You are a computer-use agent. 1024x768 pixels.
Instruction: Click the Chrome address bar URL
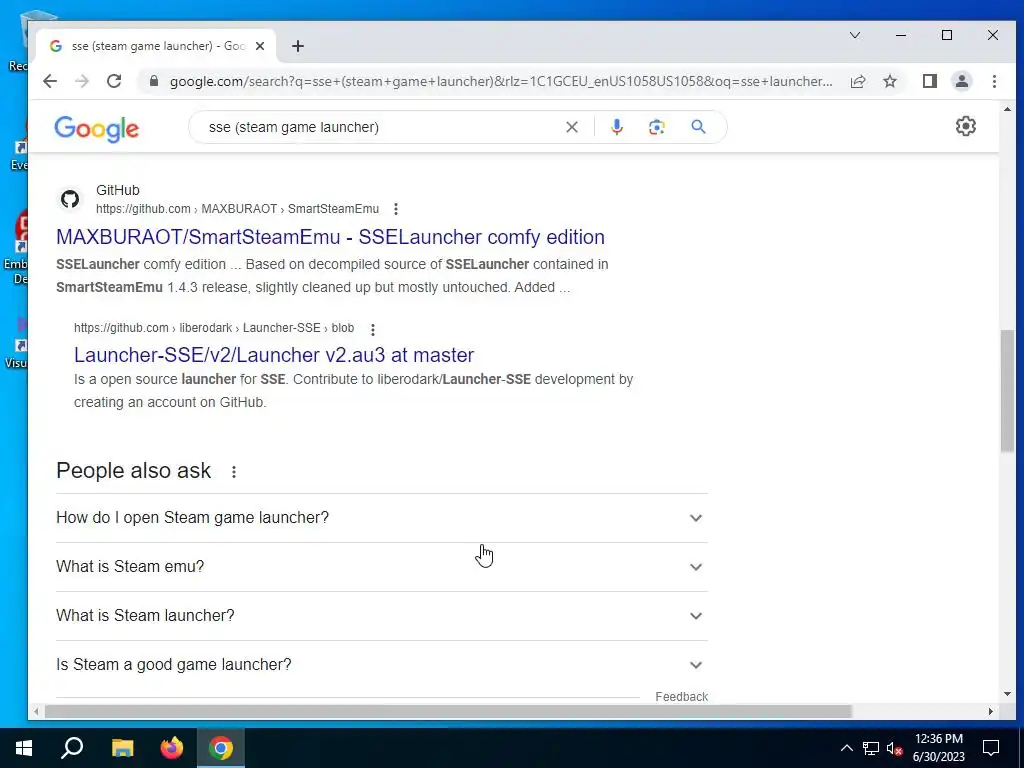(500, 81)
